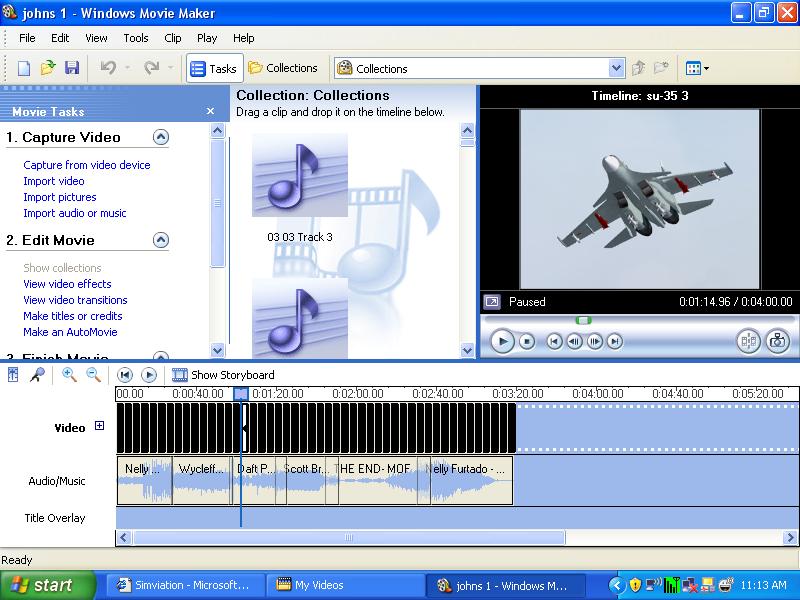
Task: Click View video transitions link
Action: click(76, 300)
